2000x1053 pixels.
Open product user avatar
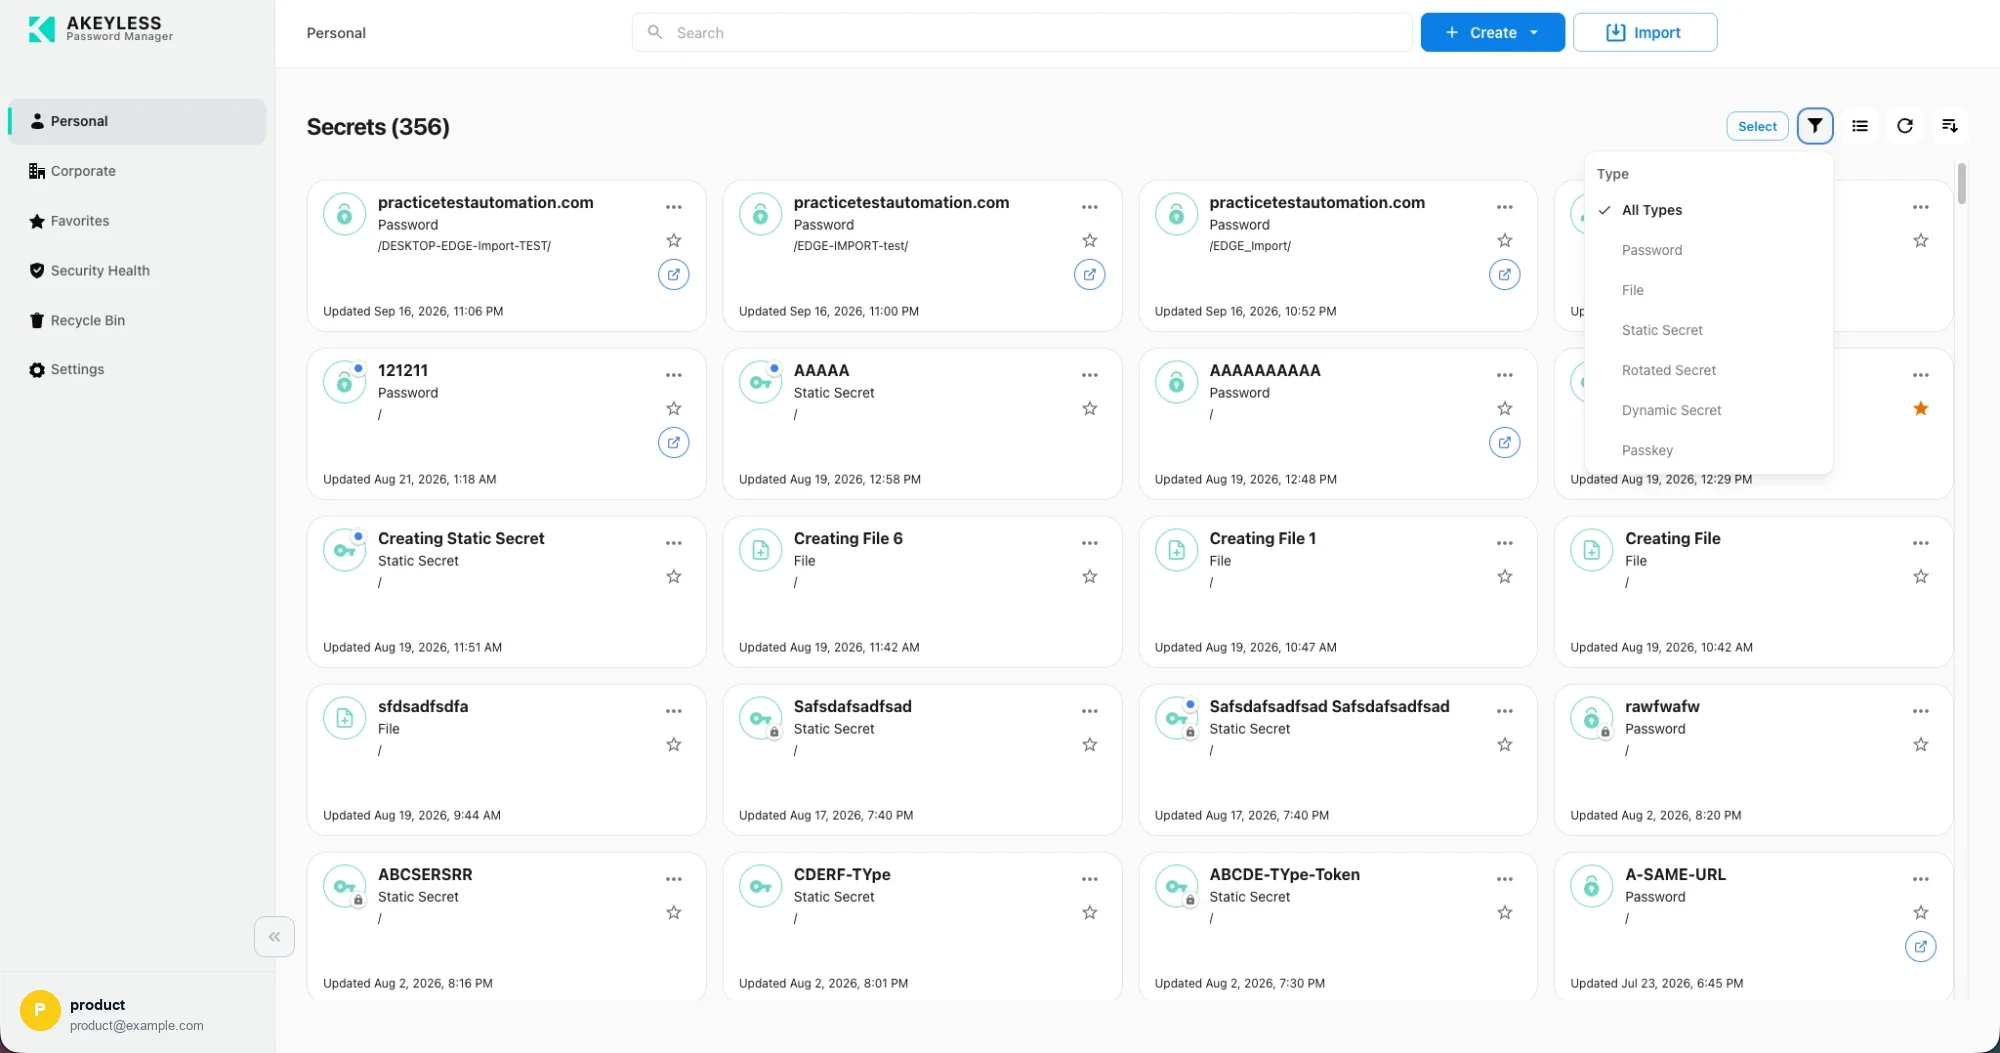40,1010
